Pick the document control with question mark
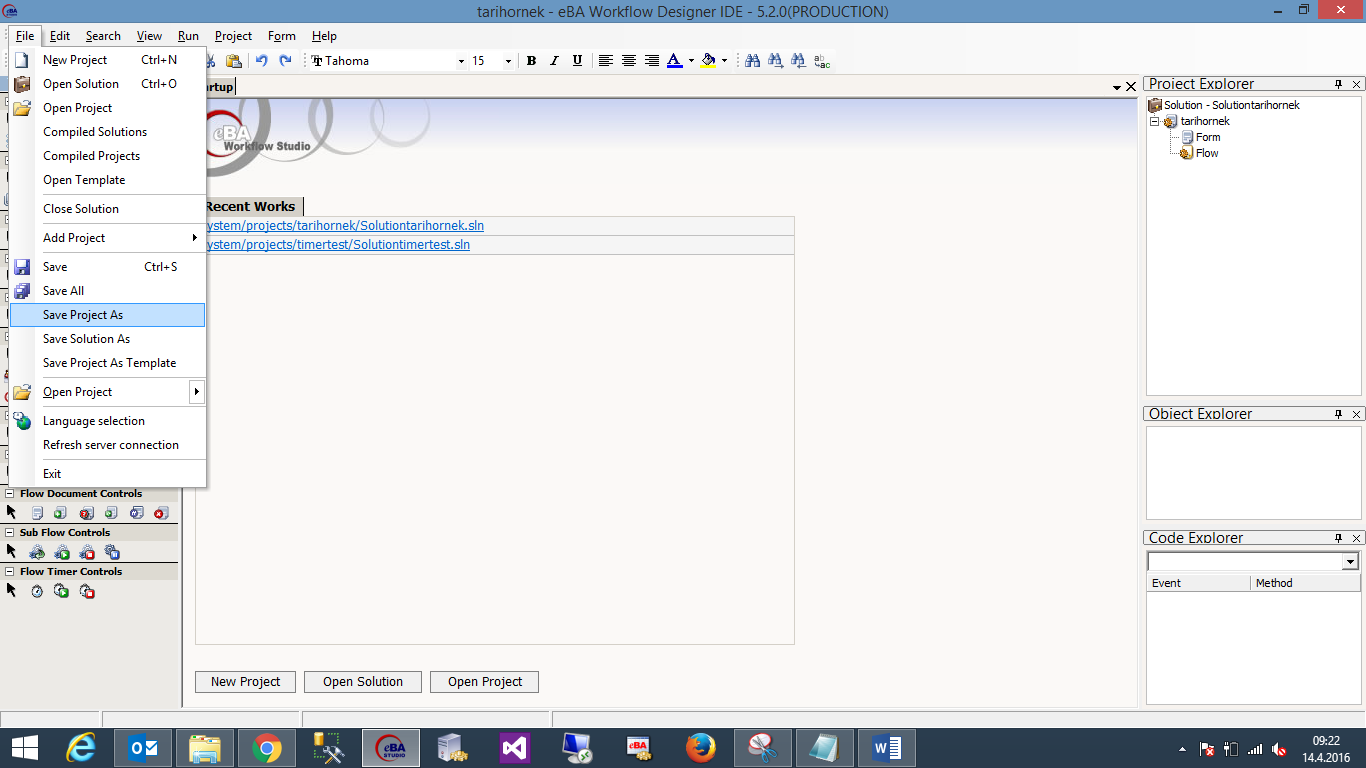 (87, 513)
